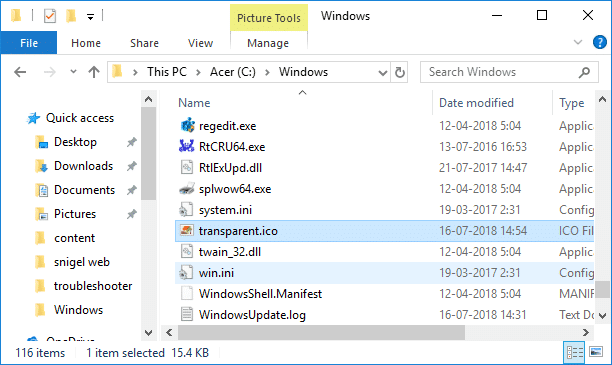Open the Customize Quick Access Toolbar dropdown
The width and height of the screenshot is (612, 365).
point(90,17)
